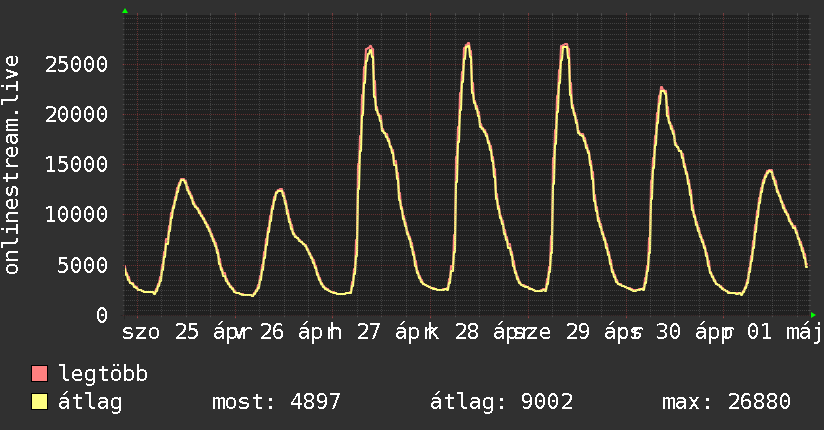Click the 25000 y-axis label

[x=77, y=65]
